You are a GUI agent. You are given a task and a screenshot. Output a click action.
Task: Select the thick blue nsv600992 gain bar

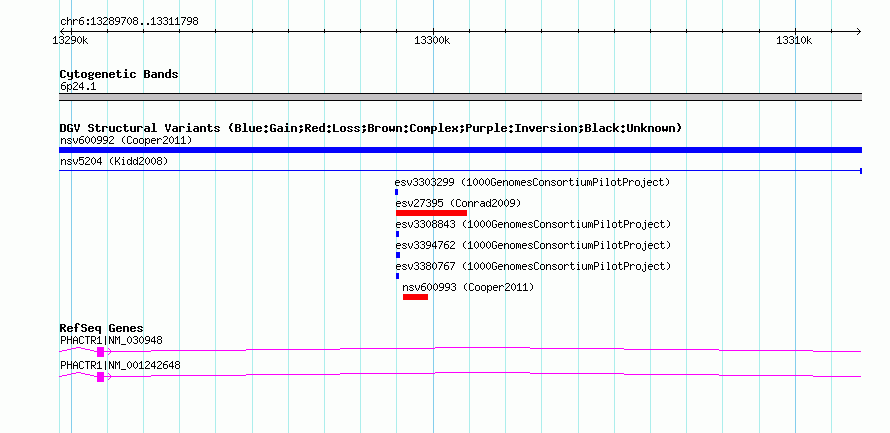coord(460,150)
